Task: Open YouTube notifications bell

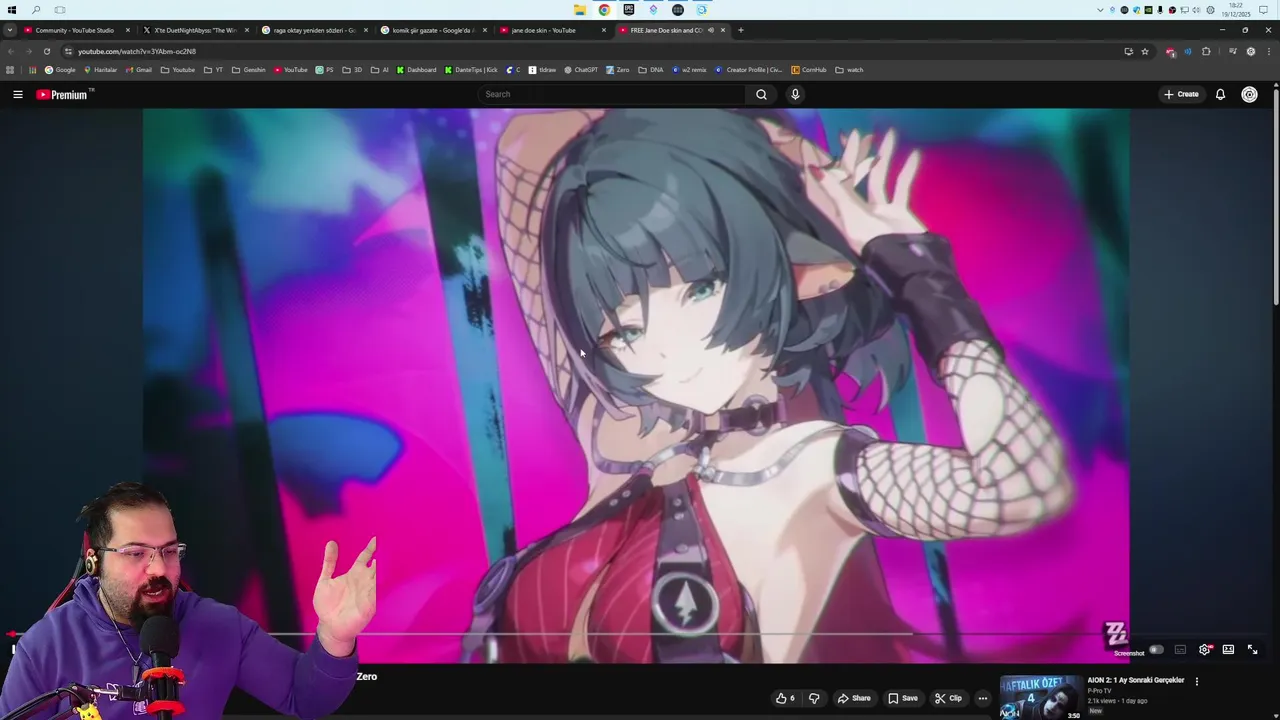Action: [1220, 94]
